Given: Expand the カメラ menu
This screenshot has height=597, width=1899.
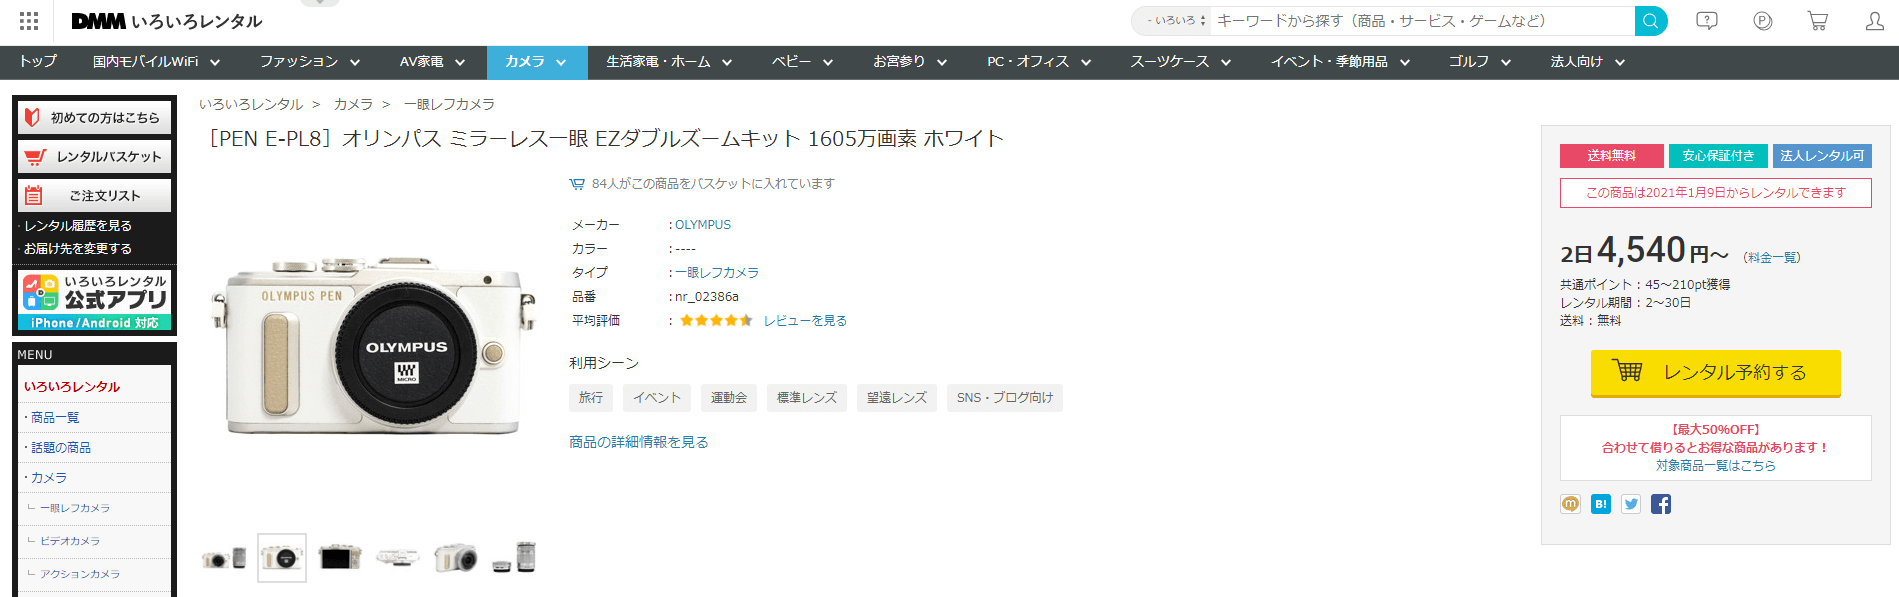Looking at the screenshot, I should point(536,62).
